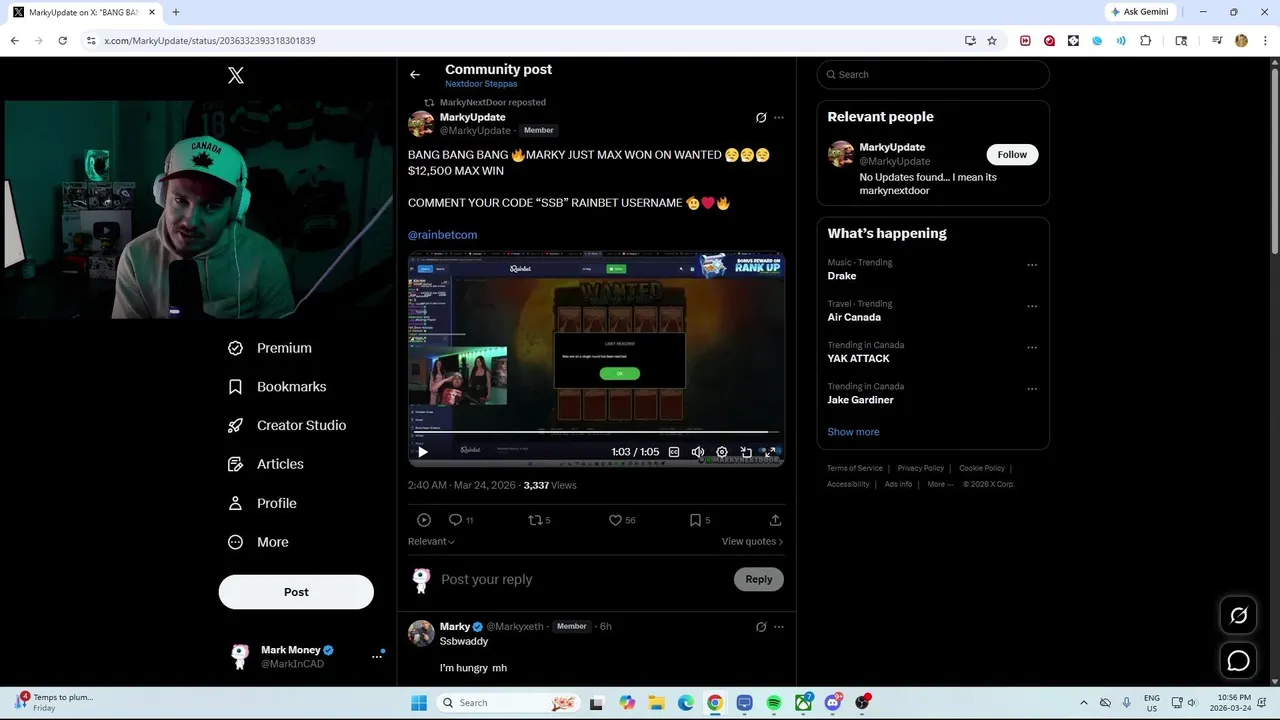Toggle closed captions on the video
The height and width of the screenshot is (720, 1280).
coord(674,452)
